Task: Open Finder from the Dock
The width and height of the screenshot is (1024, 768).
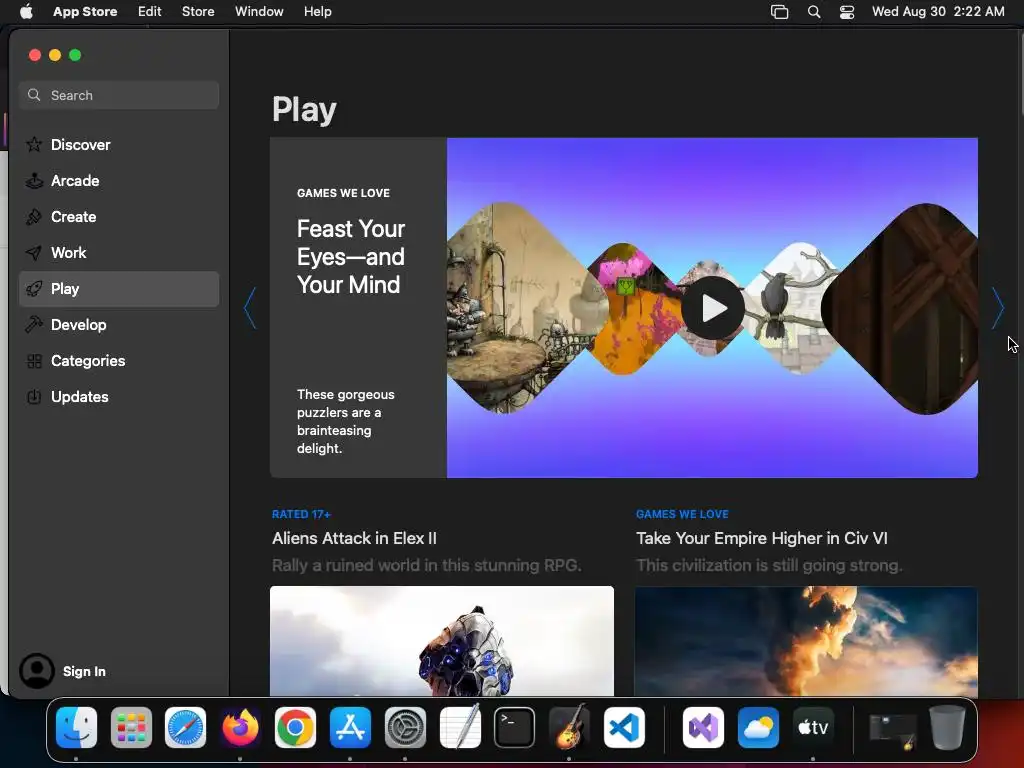Action: click(76, 728)
